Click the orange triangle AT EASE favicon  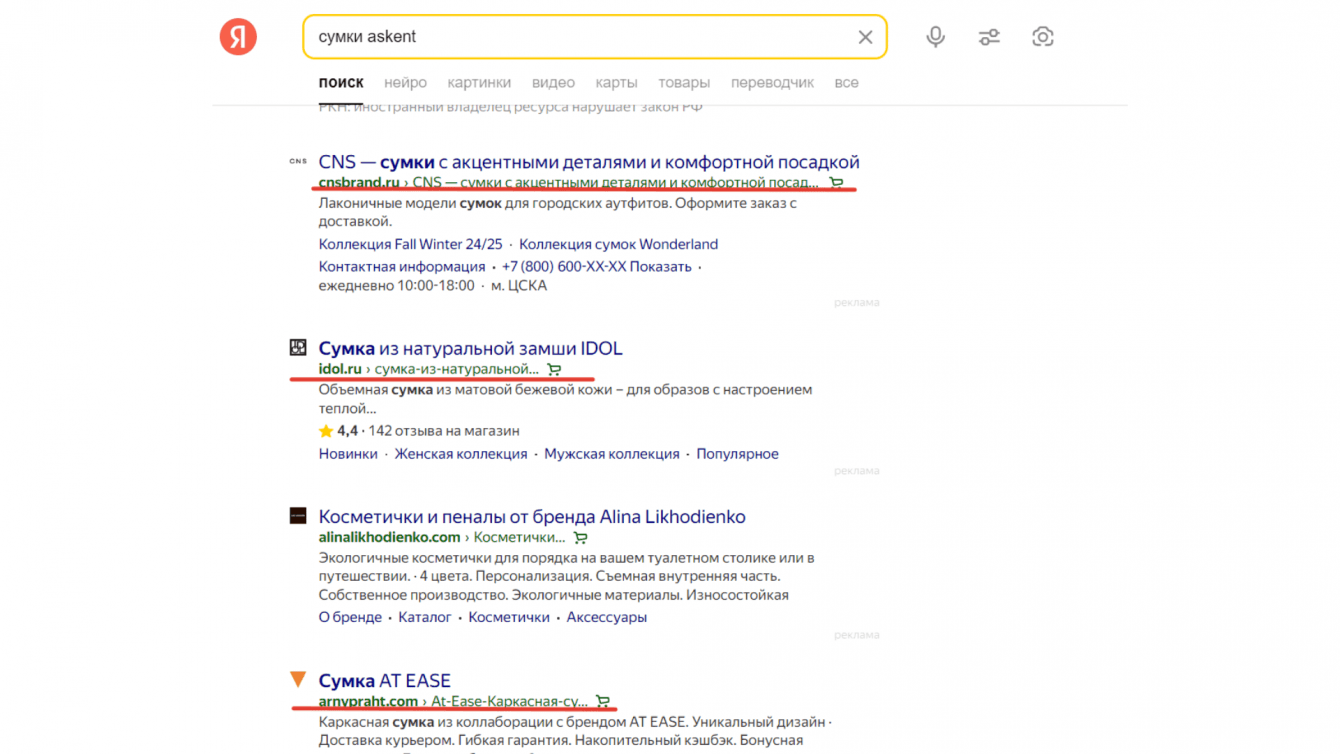298,679
